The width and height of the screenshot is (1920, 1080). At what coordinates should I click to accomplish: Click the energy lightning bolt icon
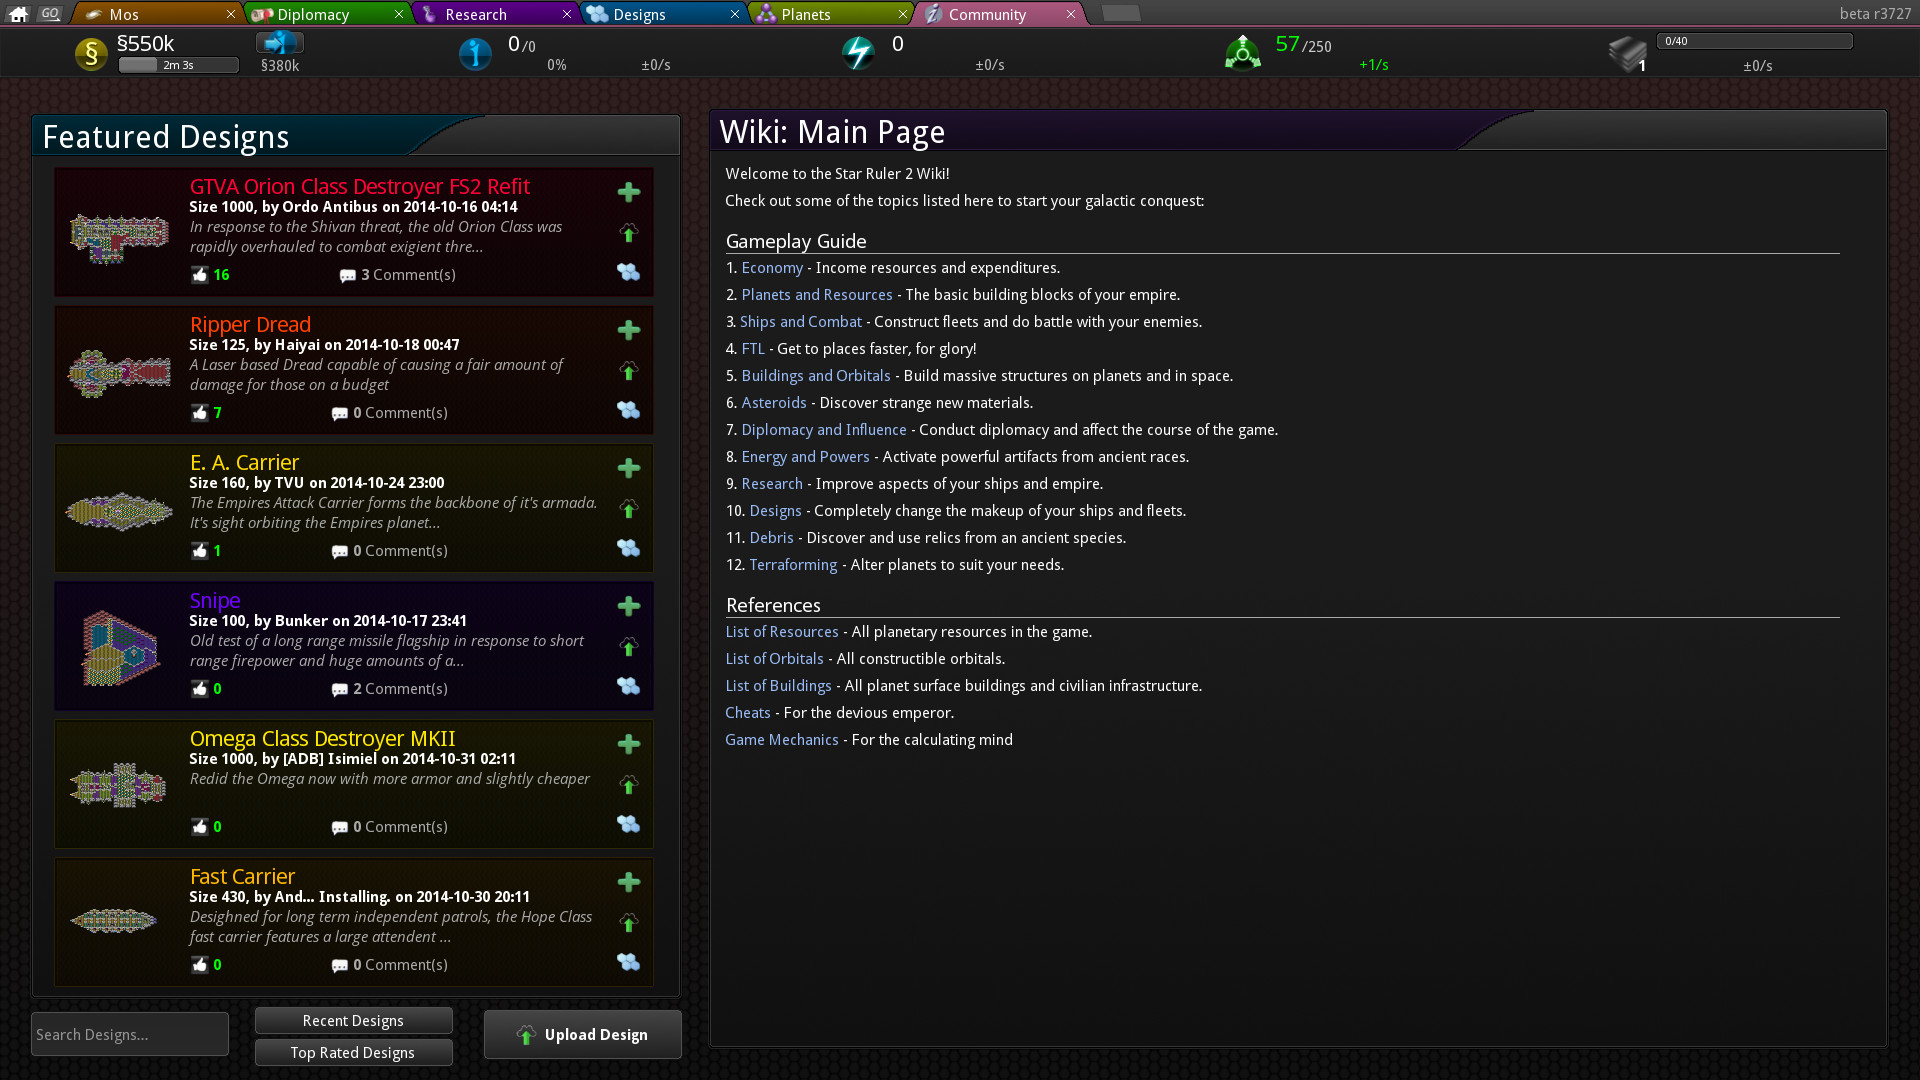pyautogui.click(x=858, y=52)
